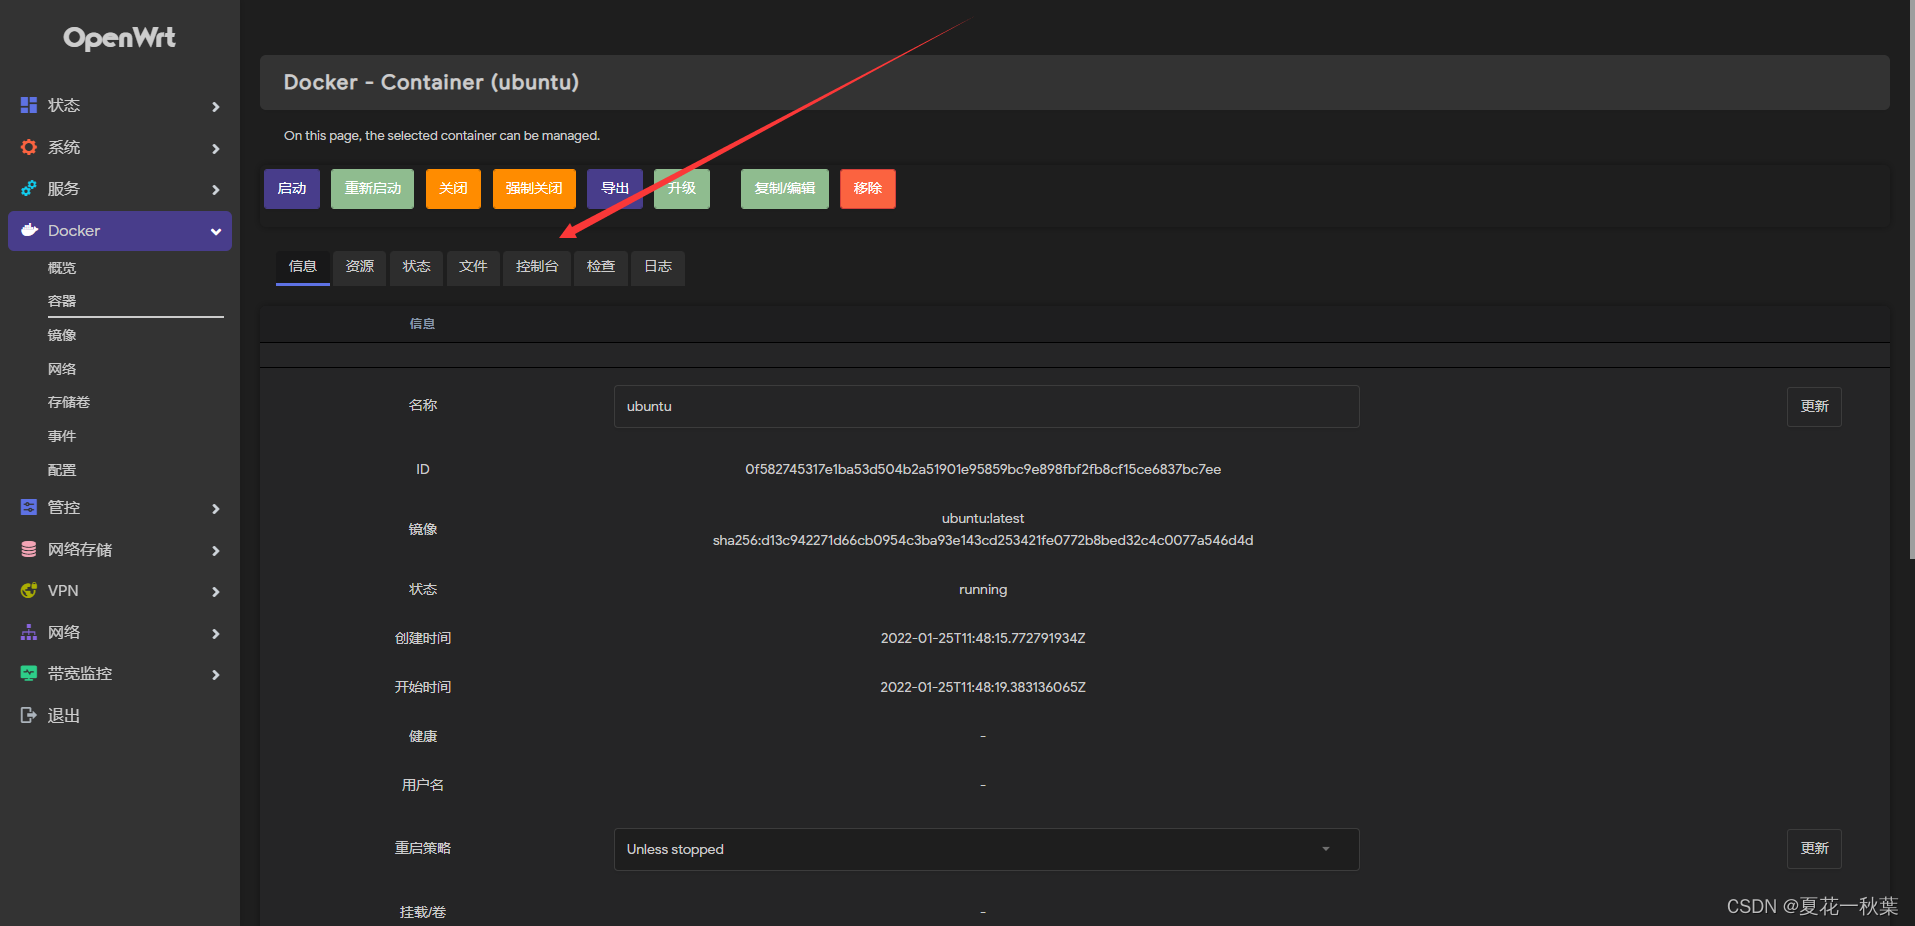
Task: Expand the 管控 menu chevron
Action: click(x=215, y=508)
